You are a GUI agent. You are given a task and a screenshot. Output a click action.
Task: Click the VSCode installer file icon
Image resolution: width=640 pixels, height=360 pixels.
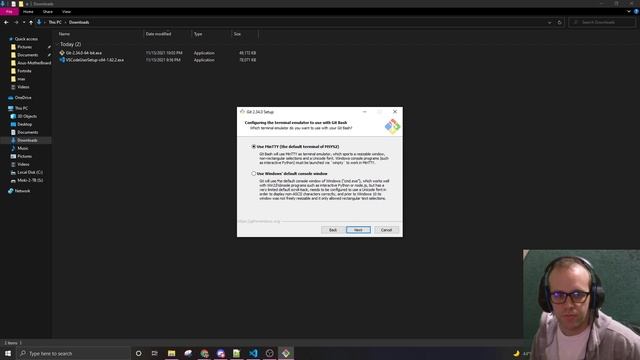62,60
